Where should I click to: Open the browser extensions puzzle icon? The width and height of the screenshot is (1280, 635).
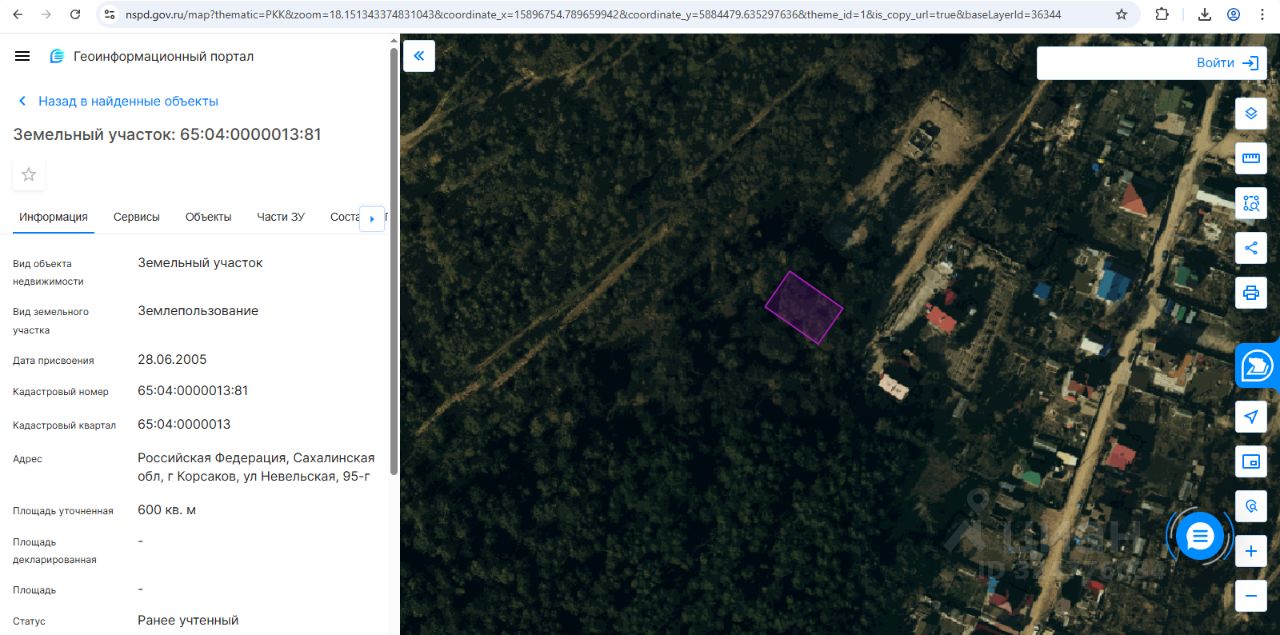[1162, 15]
